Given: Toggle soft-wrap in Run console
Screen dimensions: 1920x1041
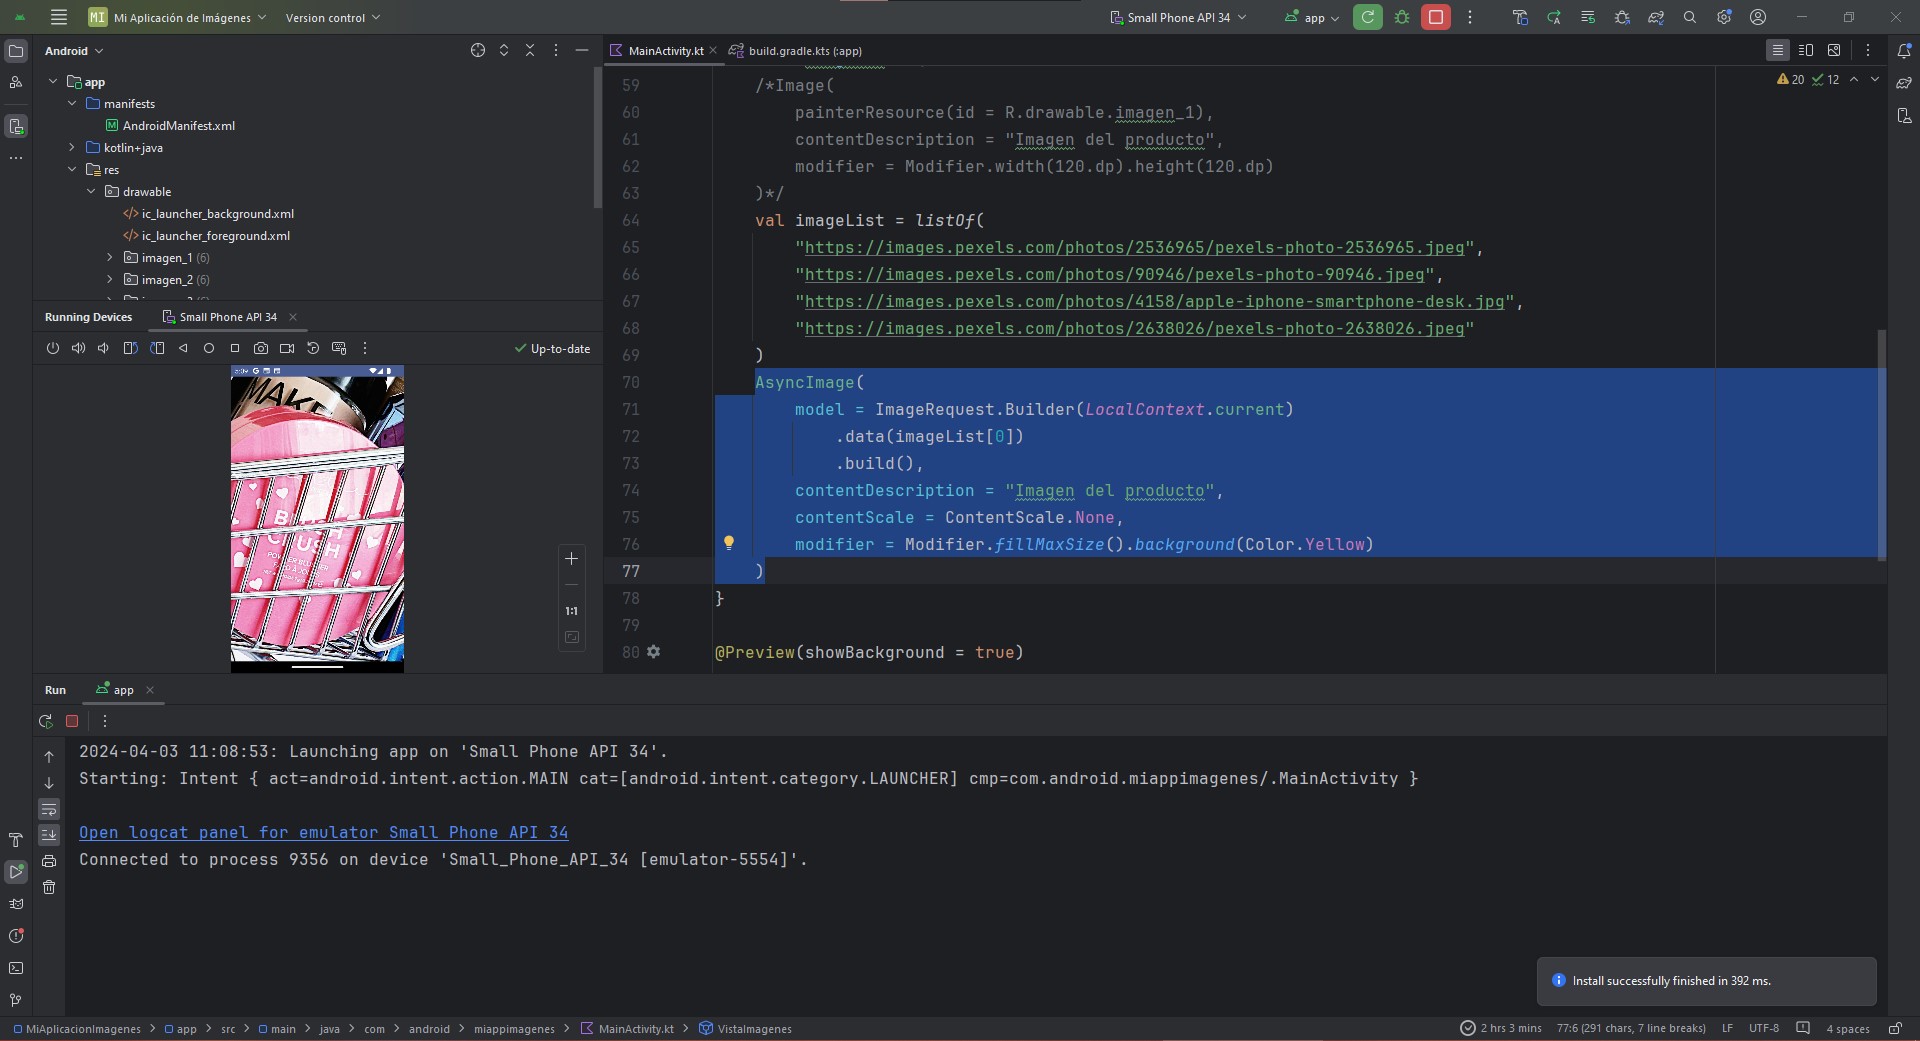Looking at the screenshot, I should point(49,809).
